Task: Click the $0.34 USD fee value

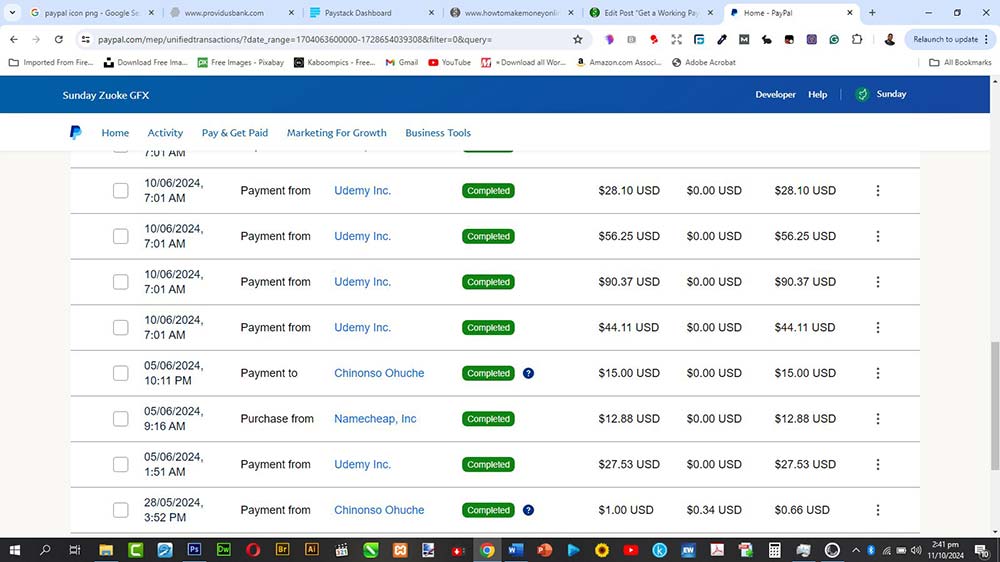Action: tap(714, 510)
